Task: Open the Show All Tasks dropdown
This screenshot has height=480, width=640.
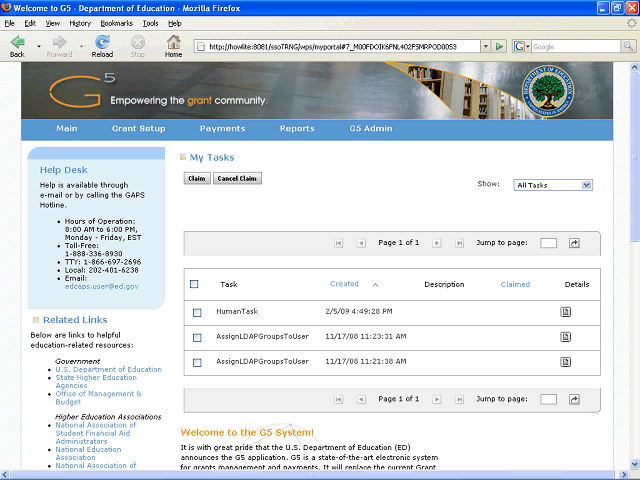Action: click(x=553, y=185)
